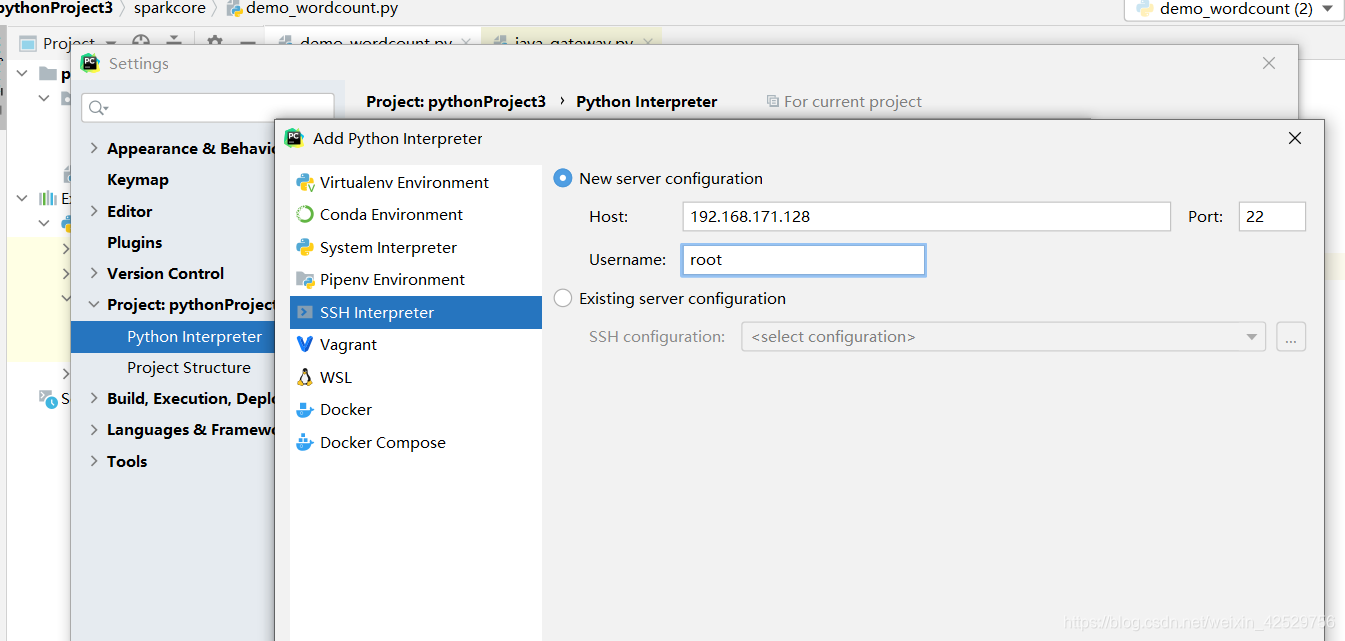Click PyCharm logo in Add Python Interpreter title
1345x641 pixels.
pos(294,138)
